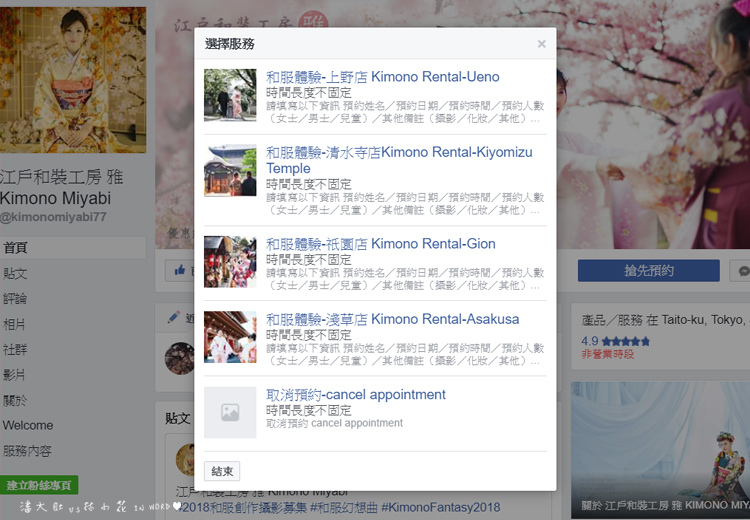This screenshot has width=750, height=520.
Task: Click the #KimonoFantasy2018 hashtag
Action: 441,507
